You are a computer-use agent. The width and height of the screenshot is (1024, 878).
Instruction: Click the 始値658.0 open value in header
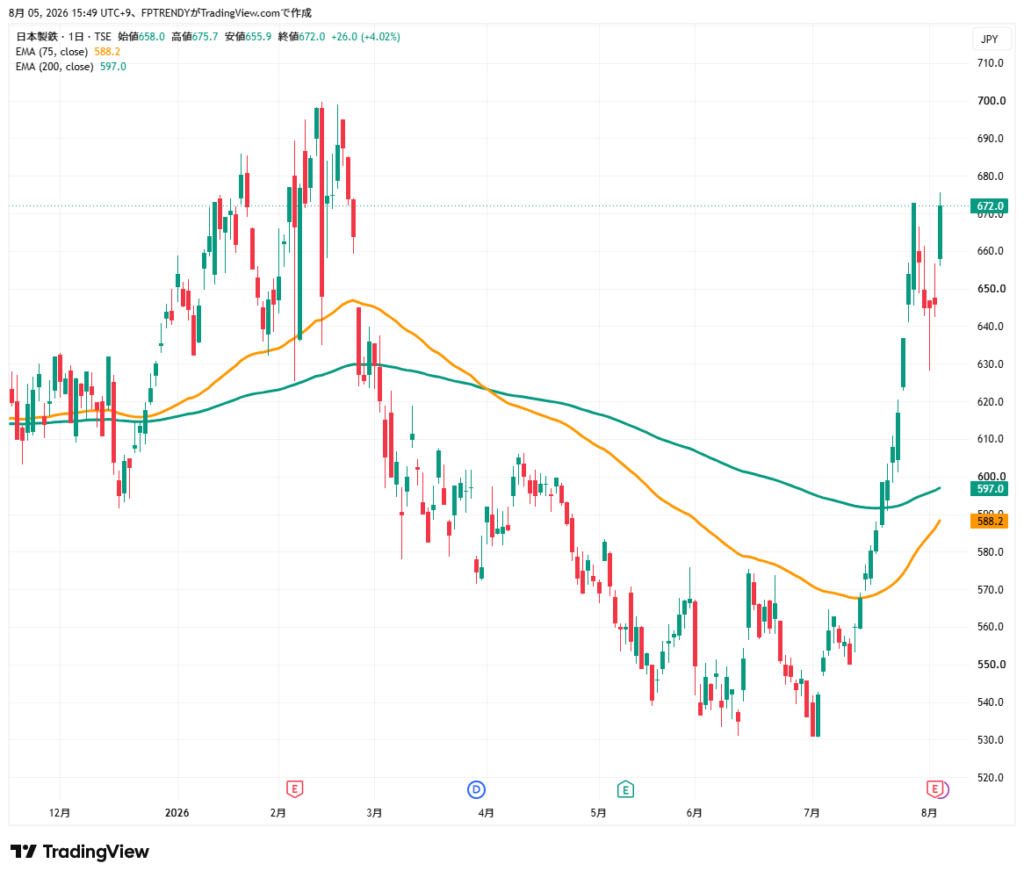coord(141,37)
